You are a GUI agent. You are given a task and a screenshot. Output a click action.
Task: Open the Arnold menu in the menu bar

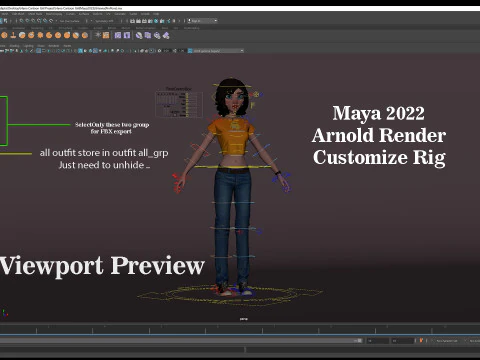(x=145, y=14)
